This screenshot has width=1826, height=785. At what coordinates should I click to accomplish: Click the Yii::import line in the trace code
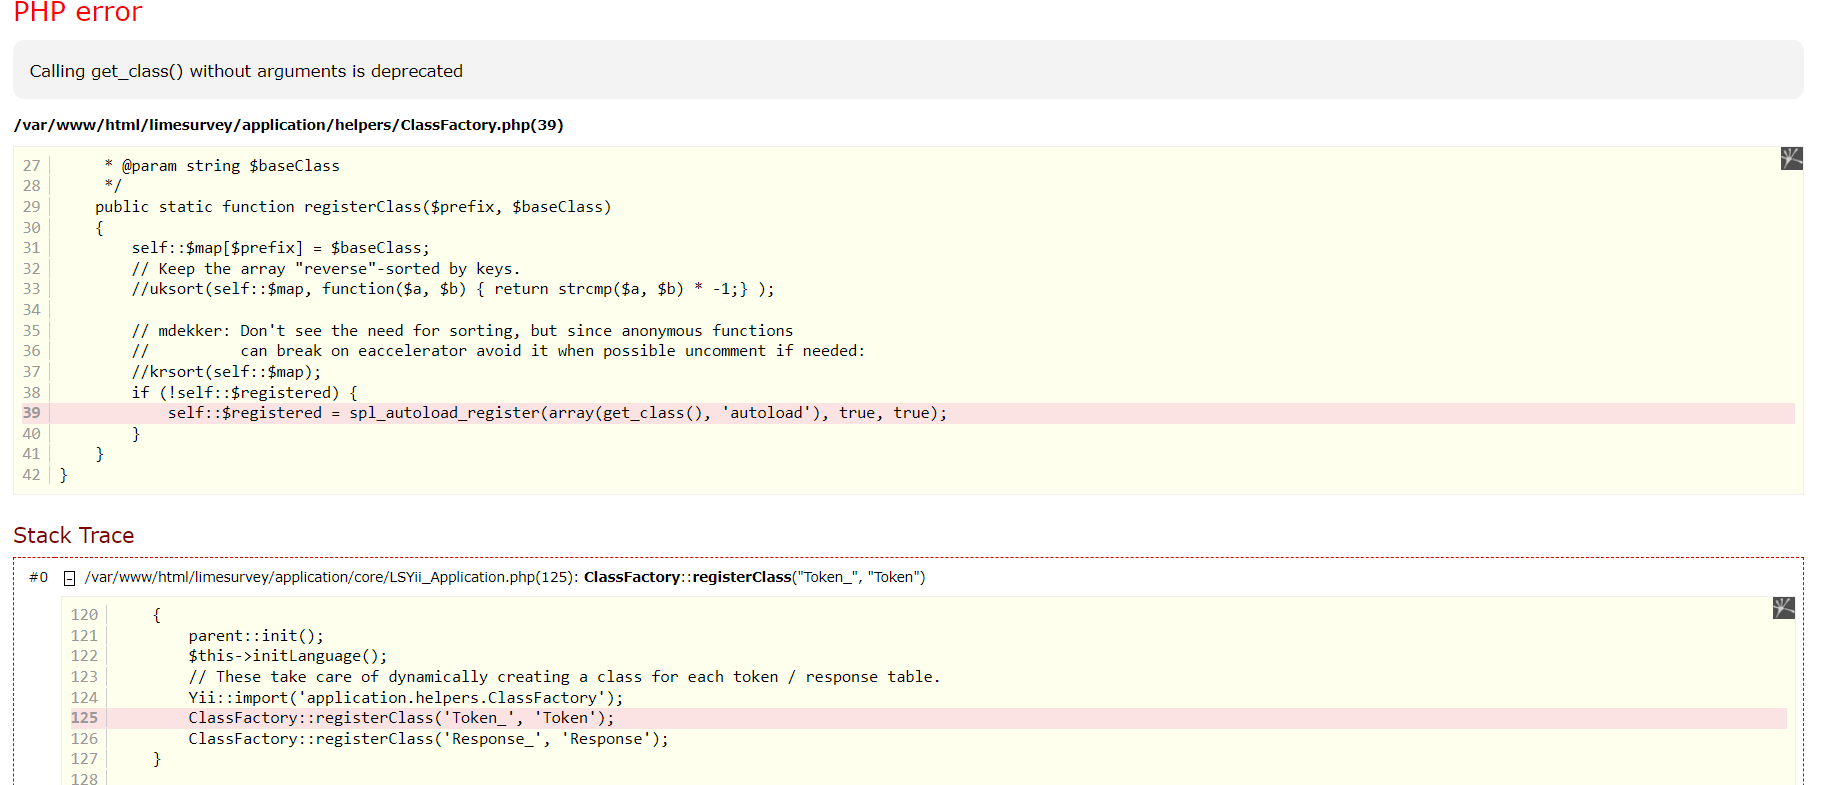405,698
